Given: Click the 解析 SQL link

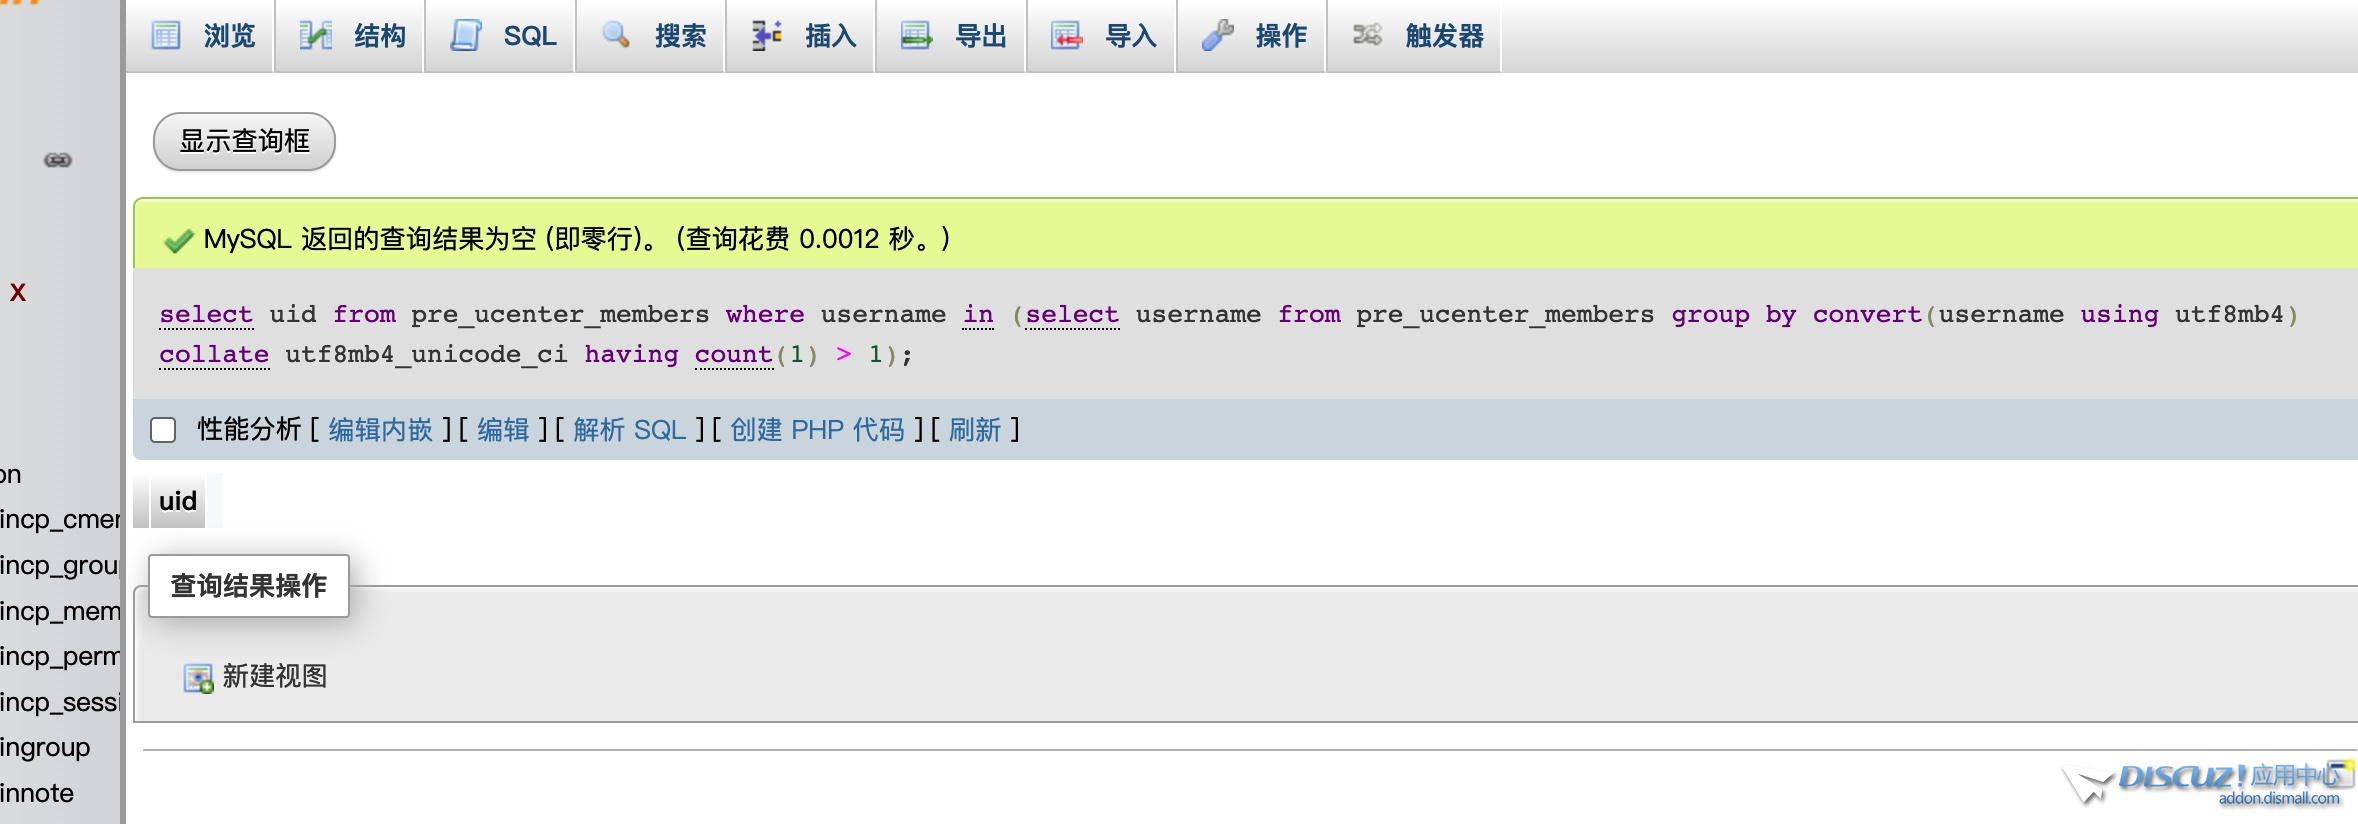Looking at the screenshot, I should (629, 430).
